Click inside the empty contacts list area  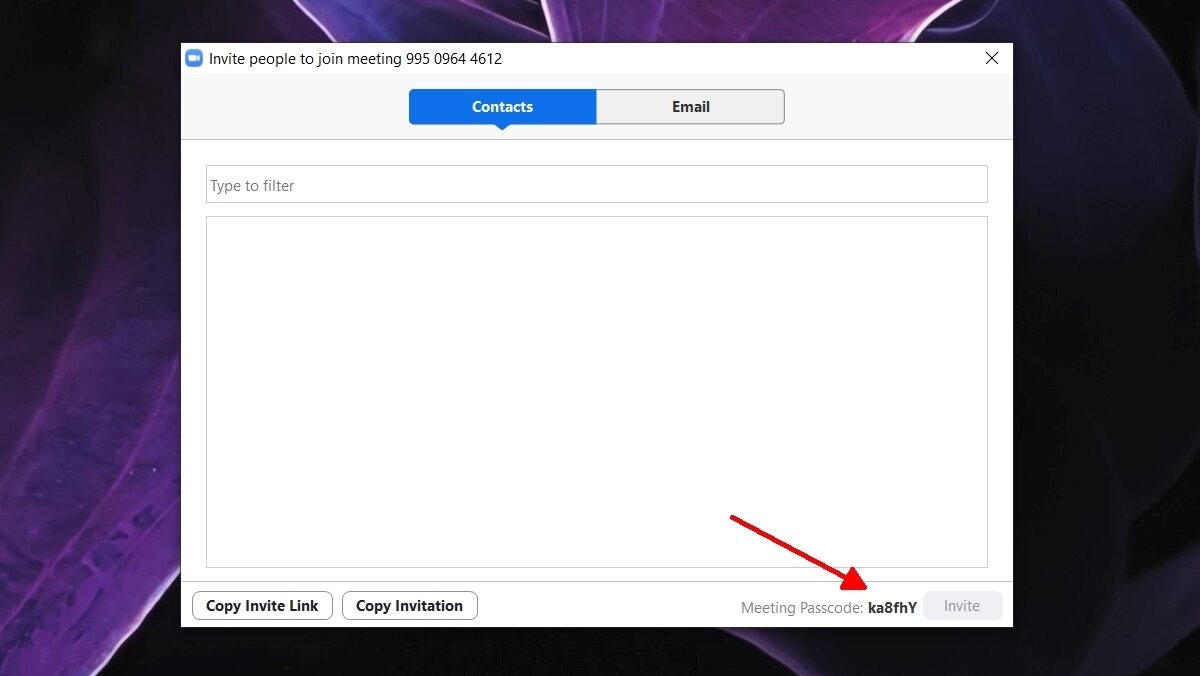pyautogui.click(x=597, y=390)
